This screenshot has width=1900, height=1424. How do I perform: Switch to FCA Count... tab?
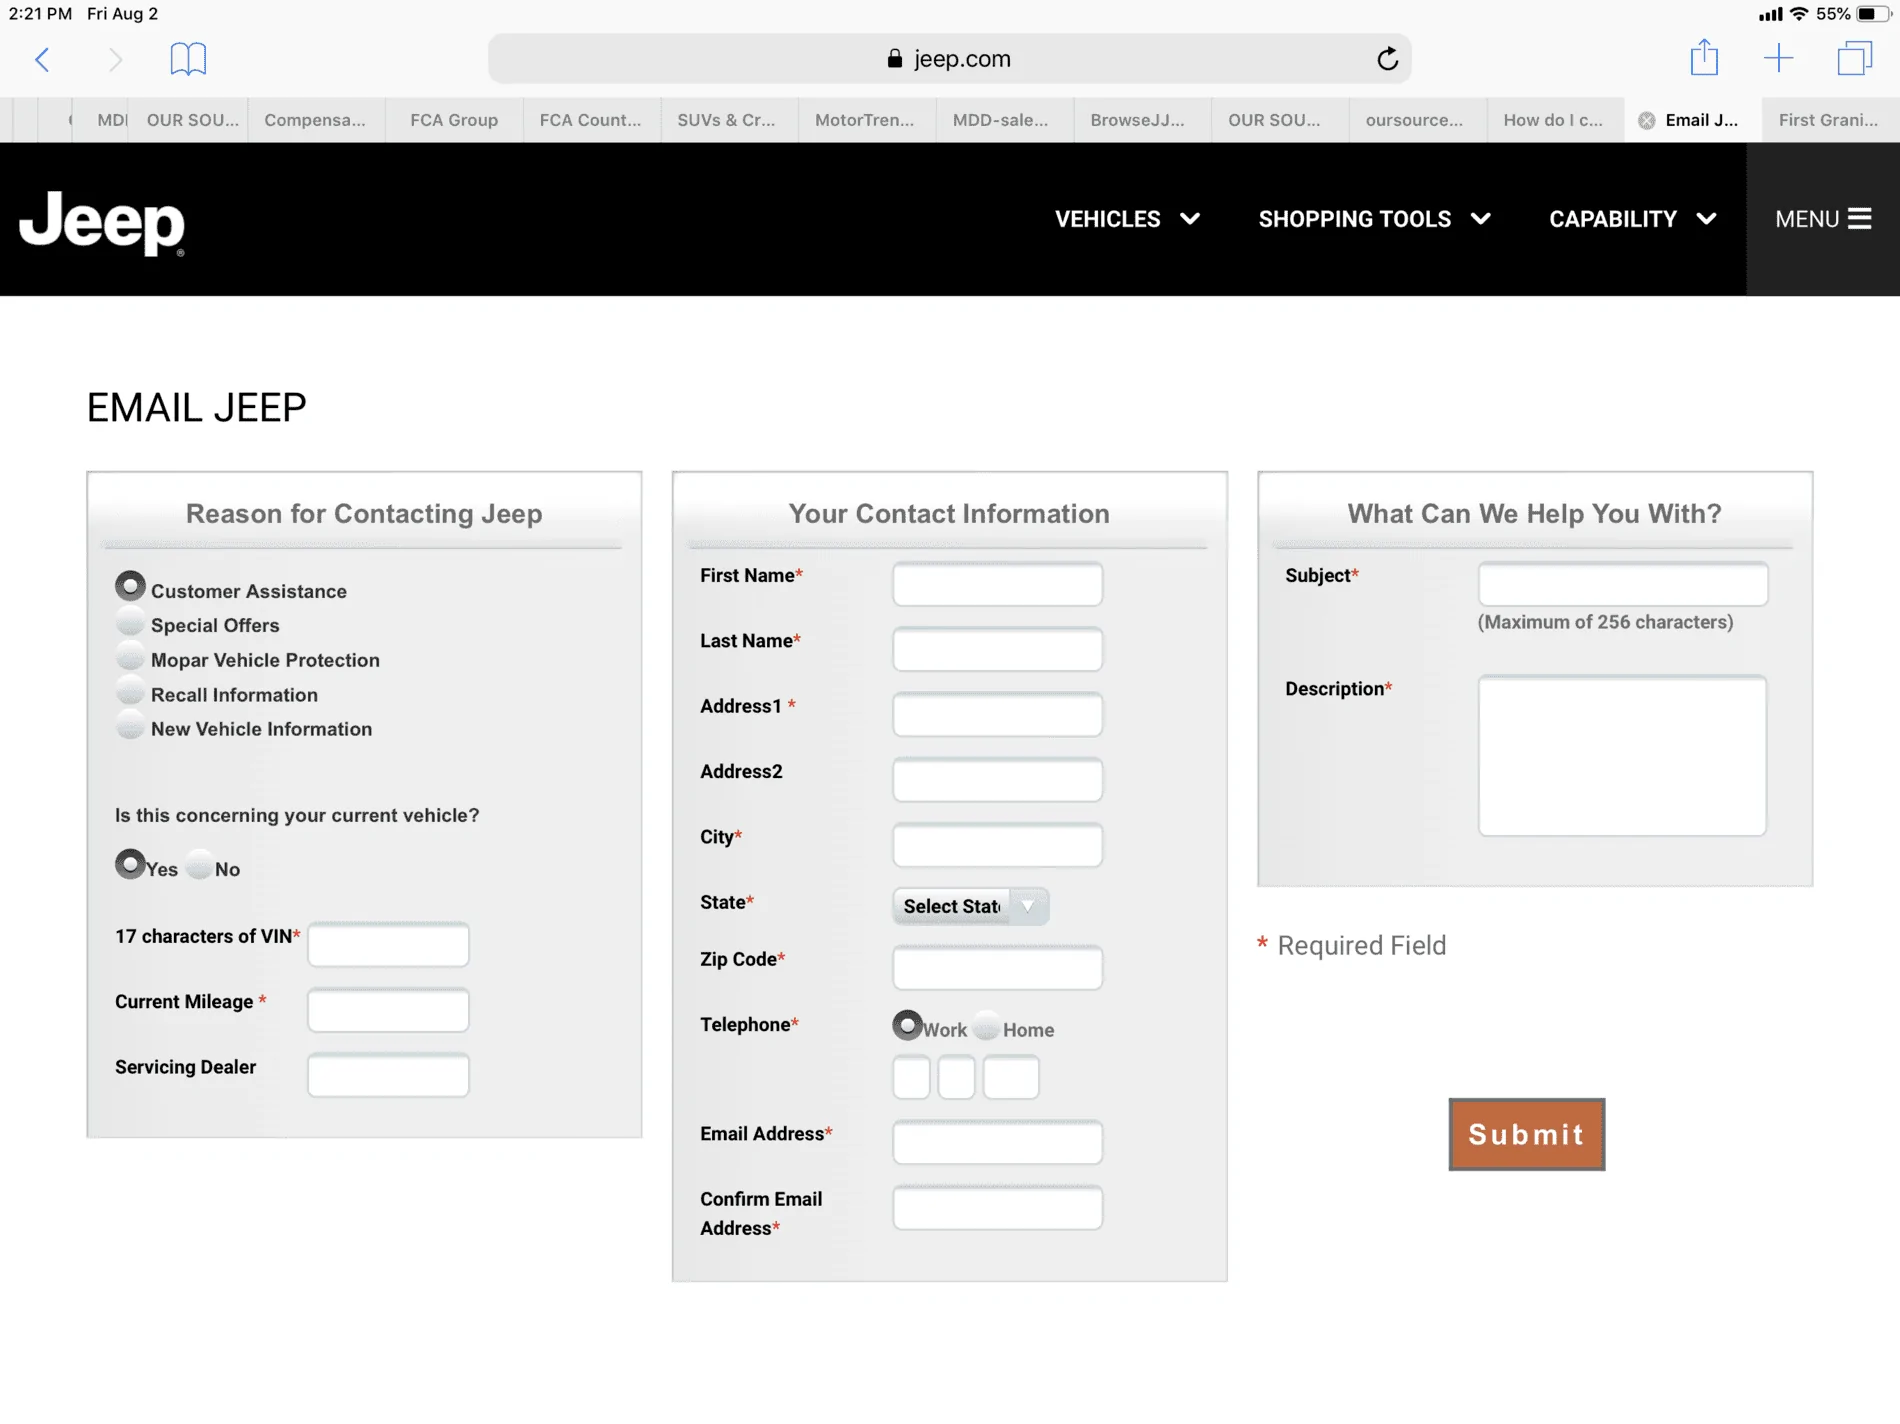[x=590, y=120]
